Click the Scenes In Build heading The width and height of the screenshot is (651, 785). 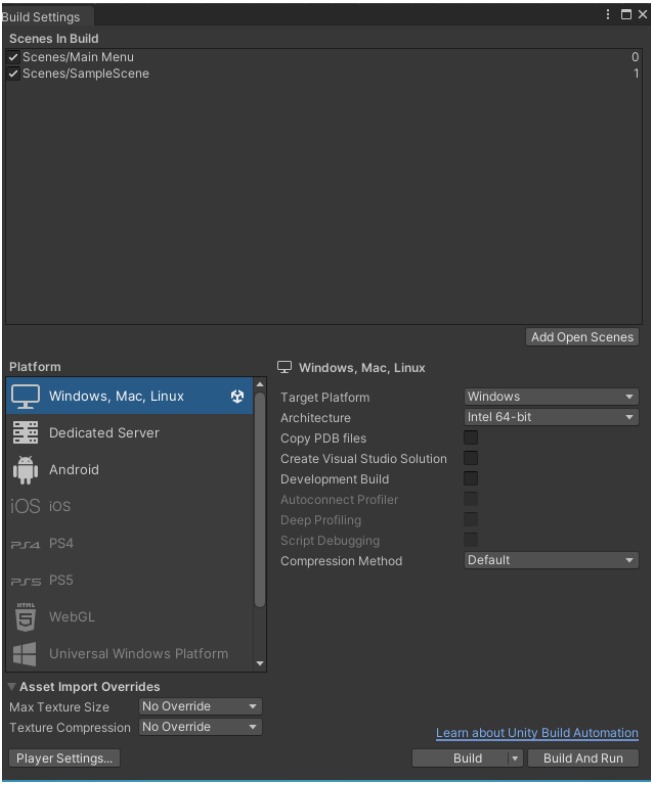tap(54, 39)
